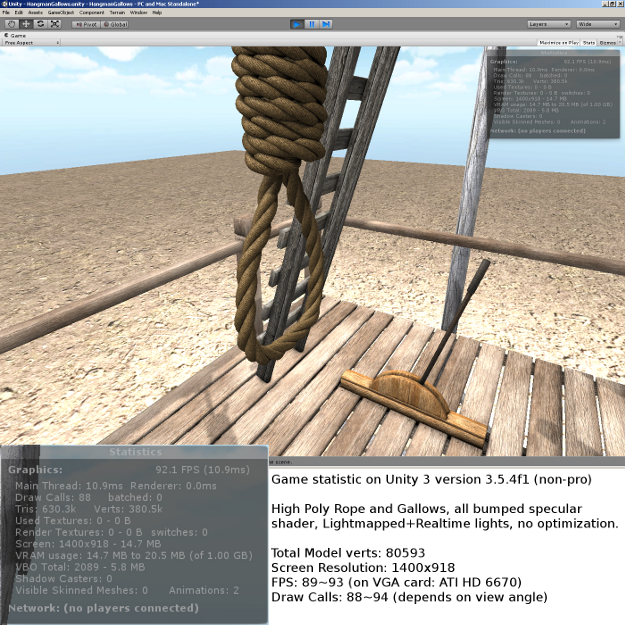Click the 'Game statistic on Unity 3' caption line
Viewport: 625px width, 625px height.
pyautogui.click(x=431, y=480)
